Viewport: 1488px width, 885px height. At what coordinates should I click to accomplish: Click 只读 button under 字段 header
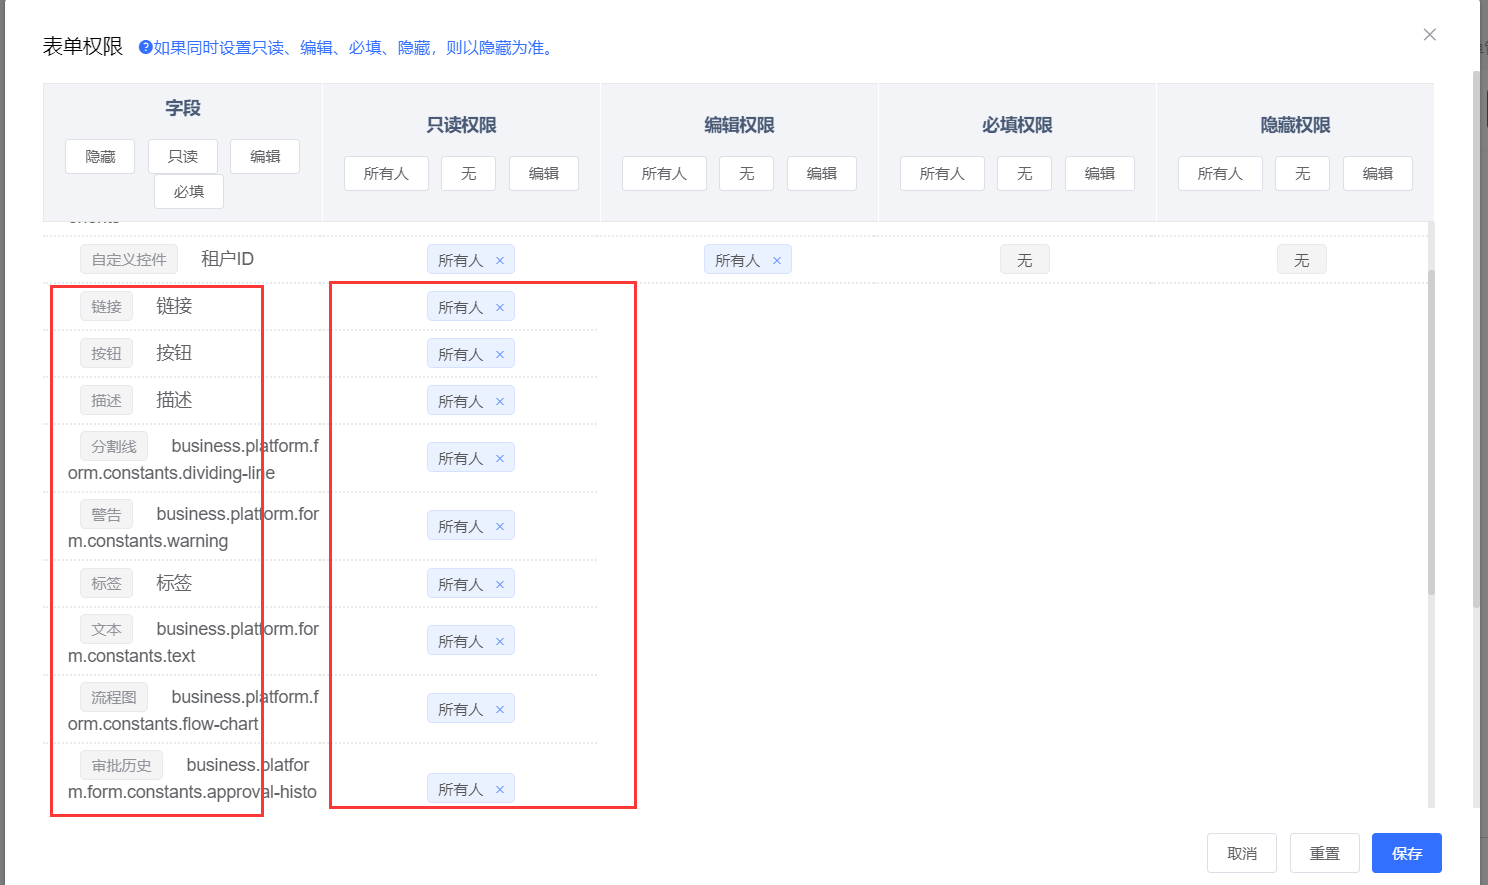click(x=183, y=157)
